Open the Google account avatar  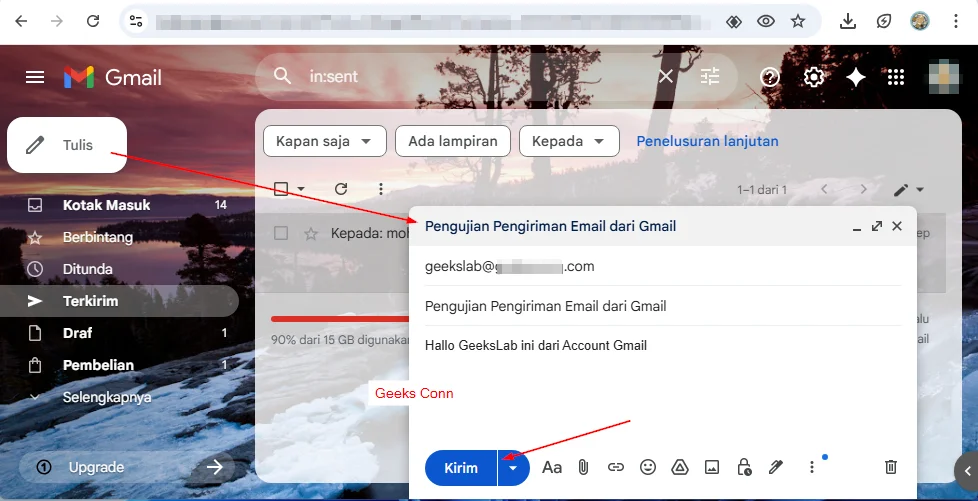pos(943,77)
